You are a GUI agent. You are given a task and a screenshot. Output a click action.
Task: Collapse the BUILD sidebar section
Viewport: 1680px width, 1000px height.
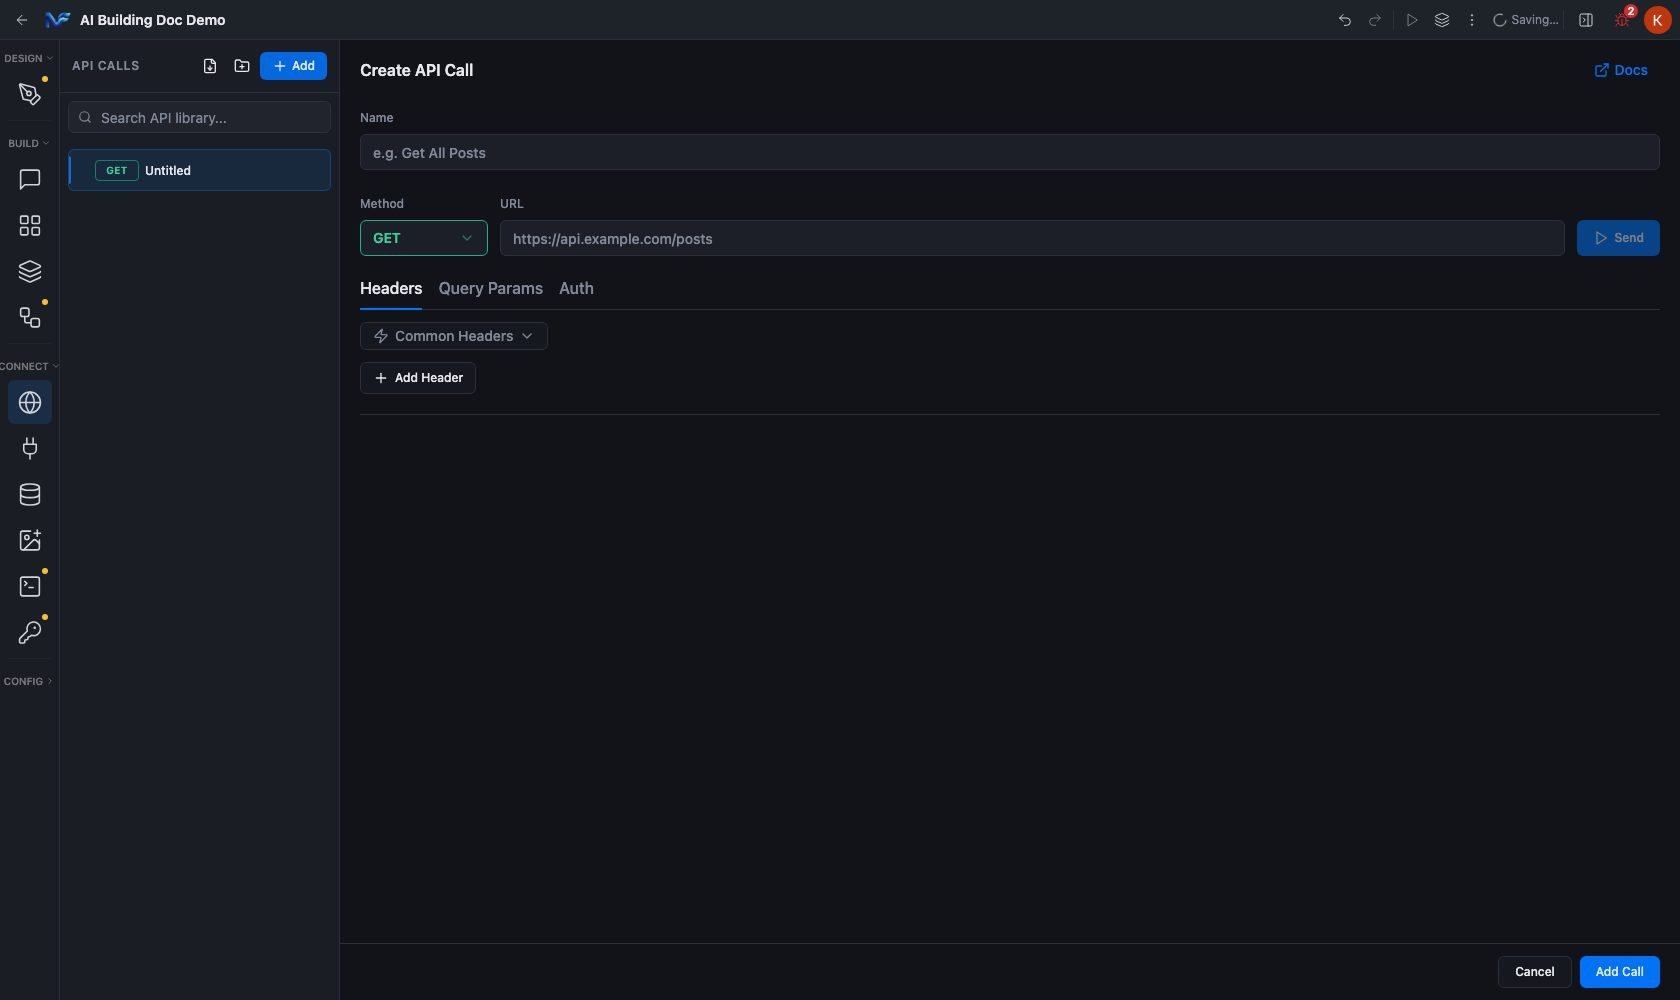coord(29,143)
